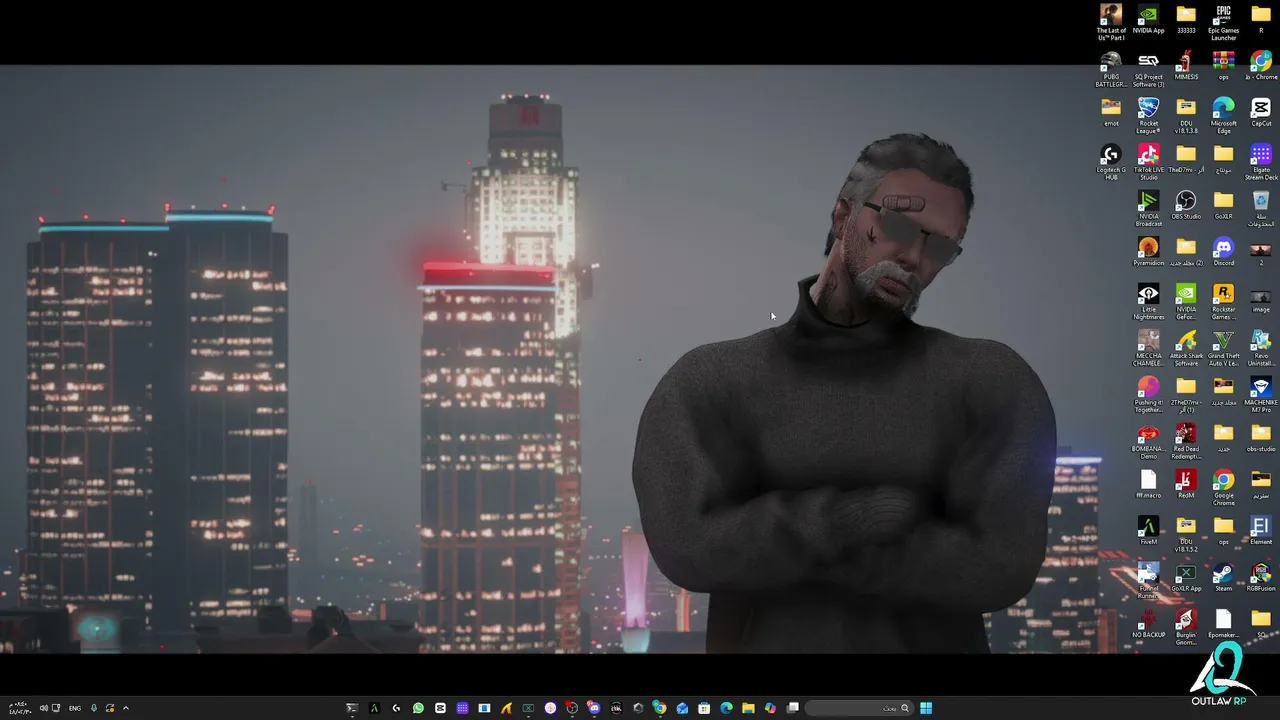Open volume control in system tray
This screenshot has width=1280, height=720.
[44, 708]
